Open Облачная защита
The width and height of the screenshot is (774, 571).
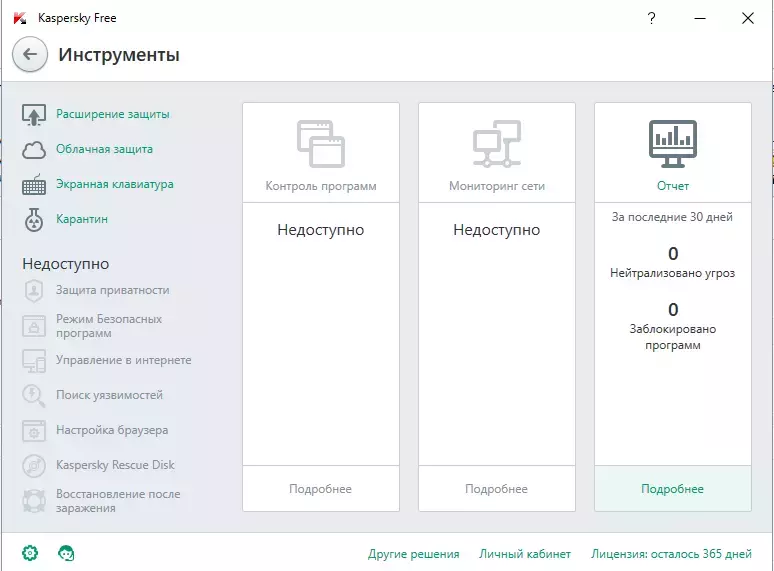pyautogui.click(x=104, y=149)
